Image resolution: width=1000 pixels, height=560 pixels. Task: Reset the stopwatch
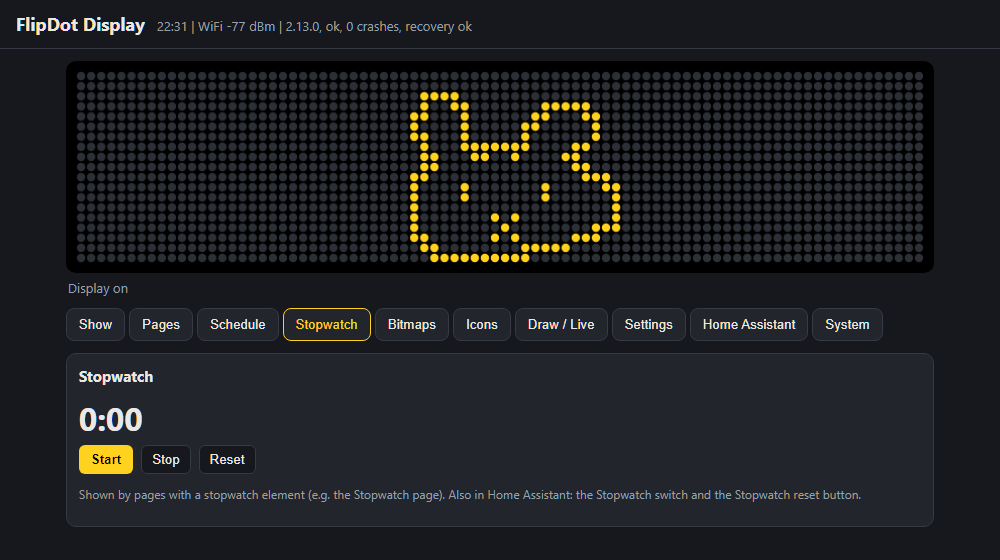pos(227,459)
